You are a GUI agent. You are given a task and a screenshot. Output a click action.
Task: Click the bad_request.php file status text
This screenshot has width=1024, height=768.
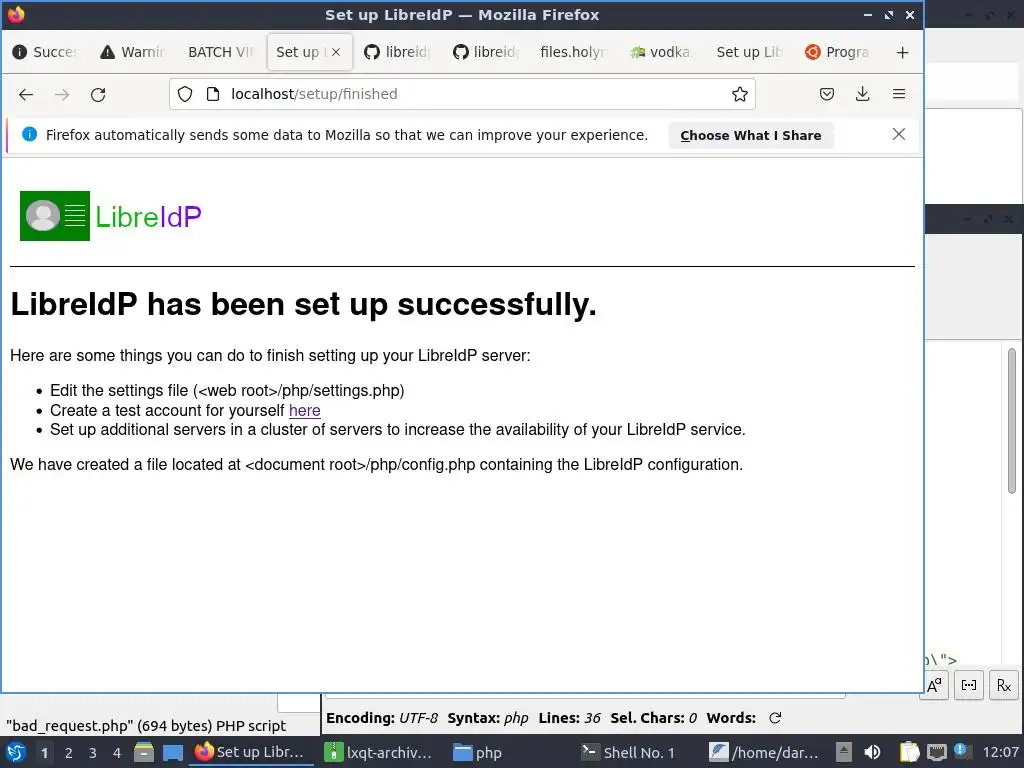click(x=146, y=726)
